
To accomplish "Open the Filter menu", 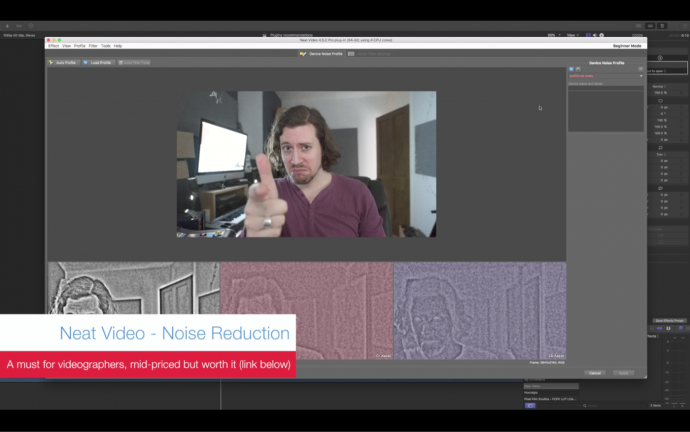I will tap(93, 46).
